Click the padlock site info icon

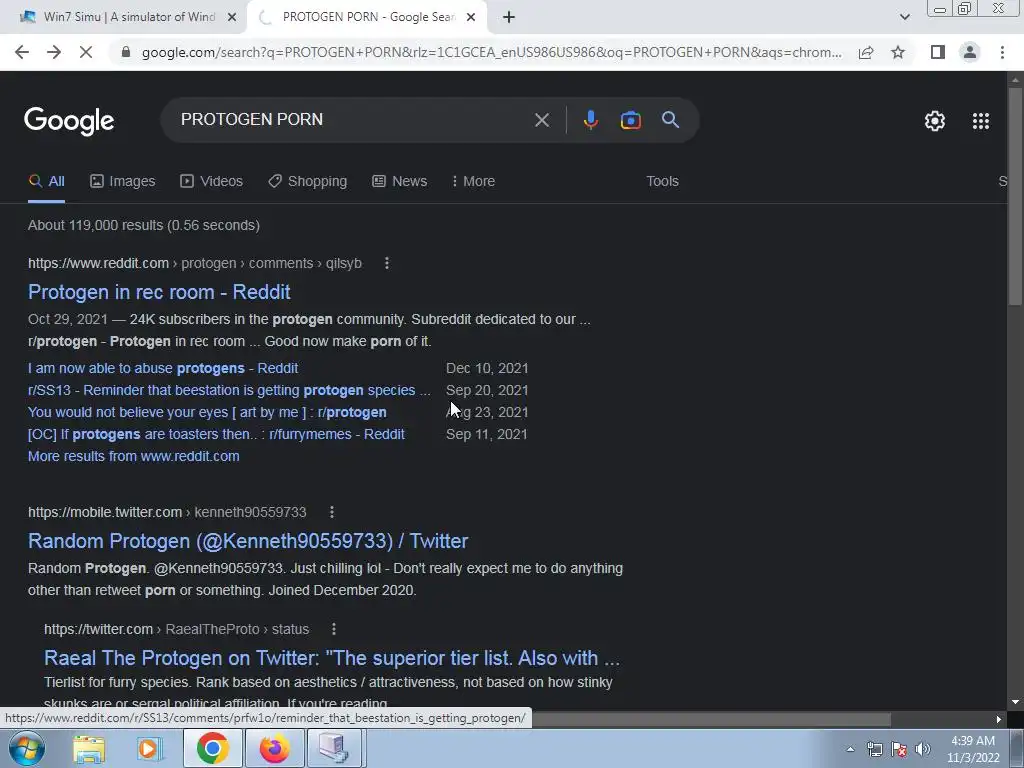tap(126, 52)
